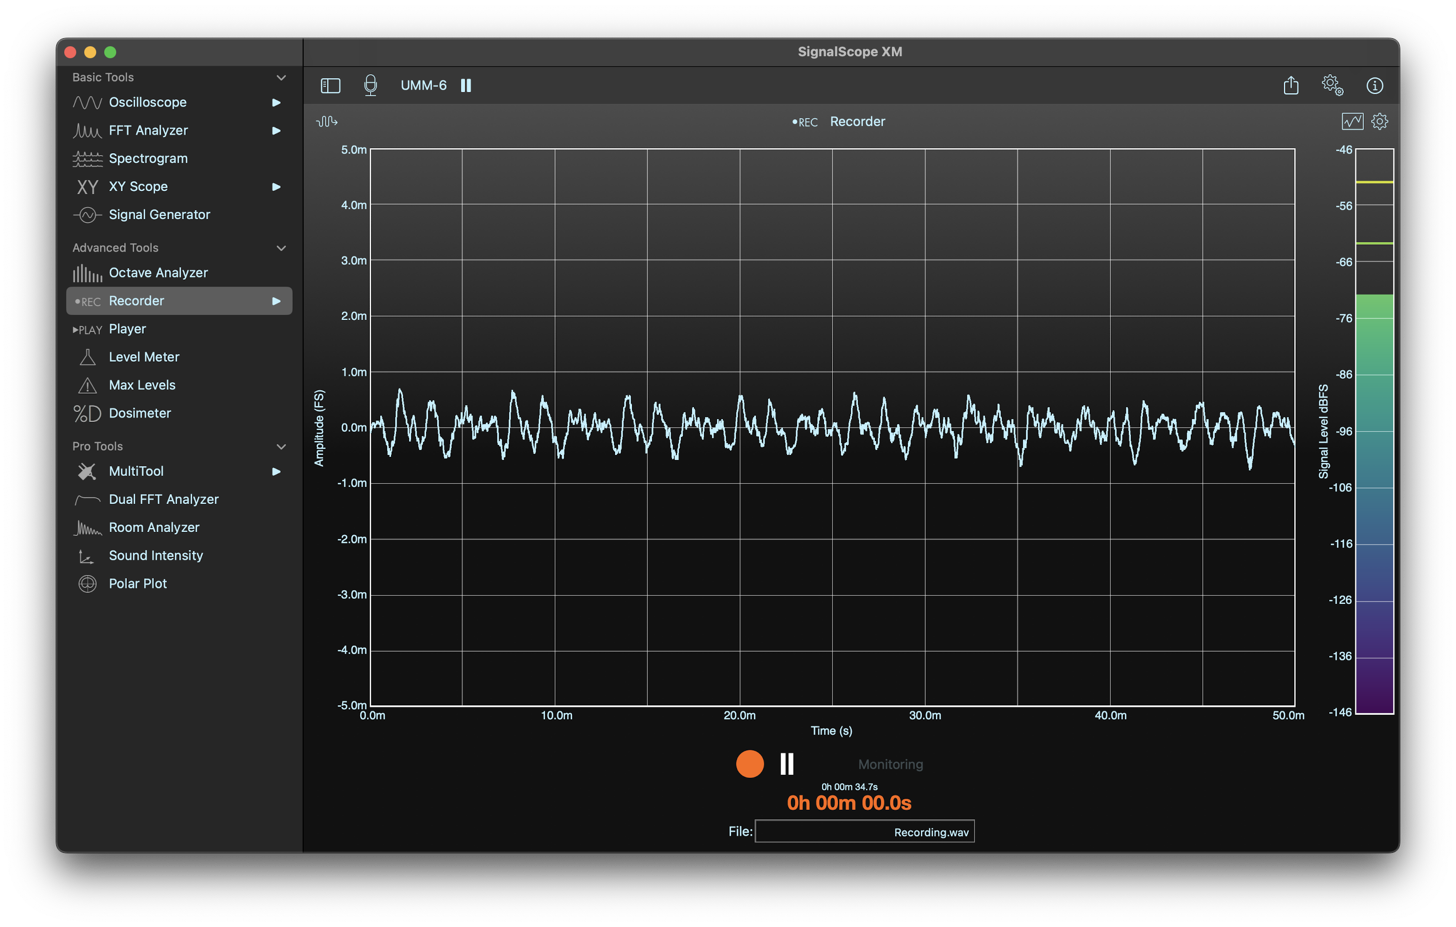Click the waveform trace in the plot

pyautogui.click(x=832, y=428)
